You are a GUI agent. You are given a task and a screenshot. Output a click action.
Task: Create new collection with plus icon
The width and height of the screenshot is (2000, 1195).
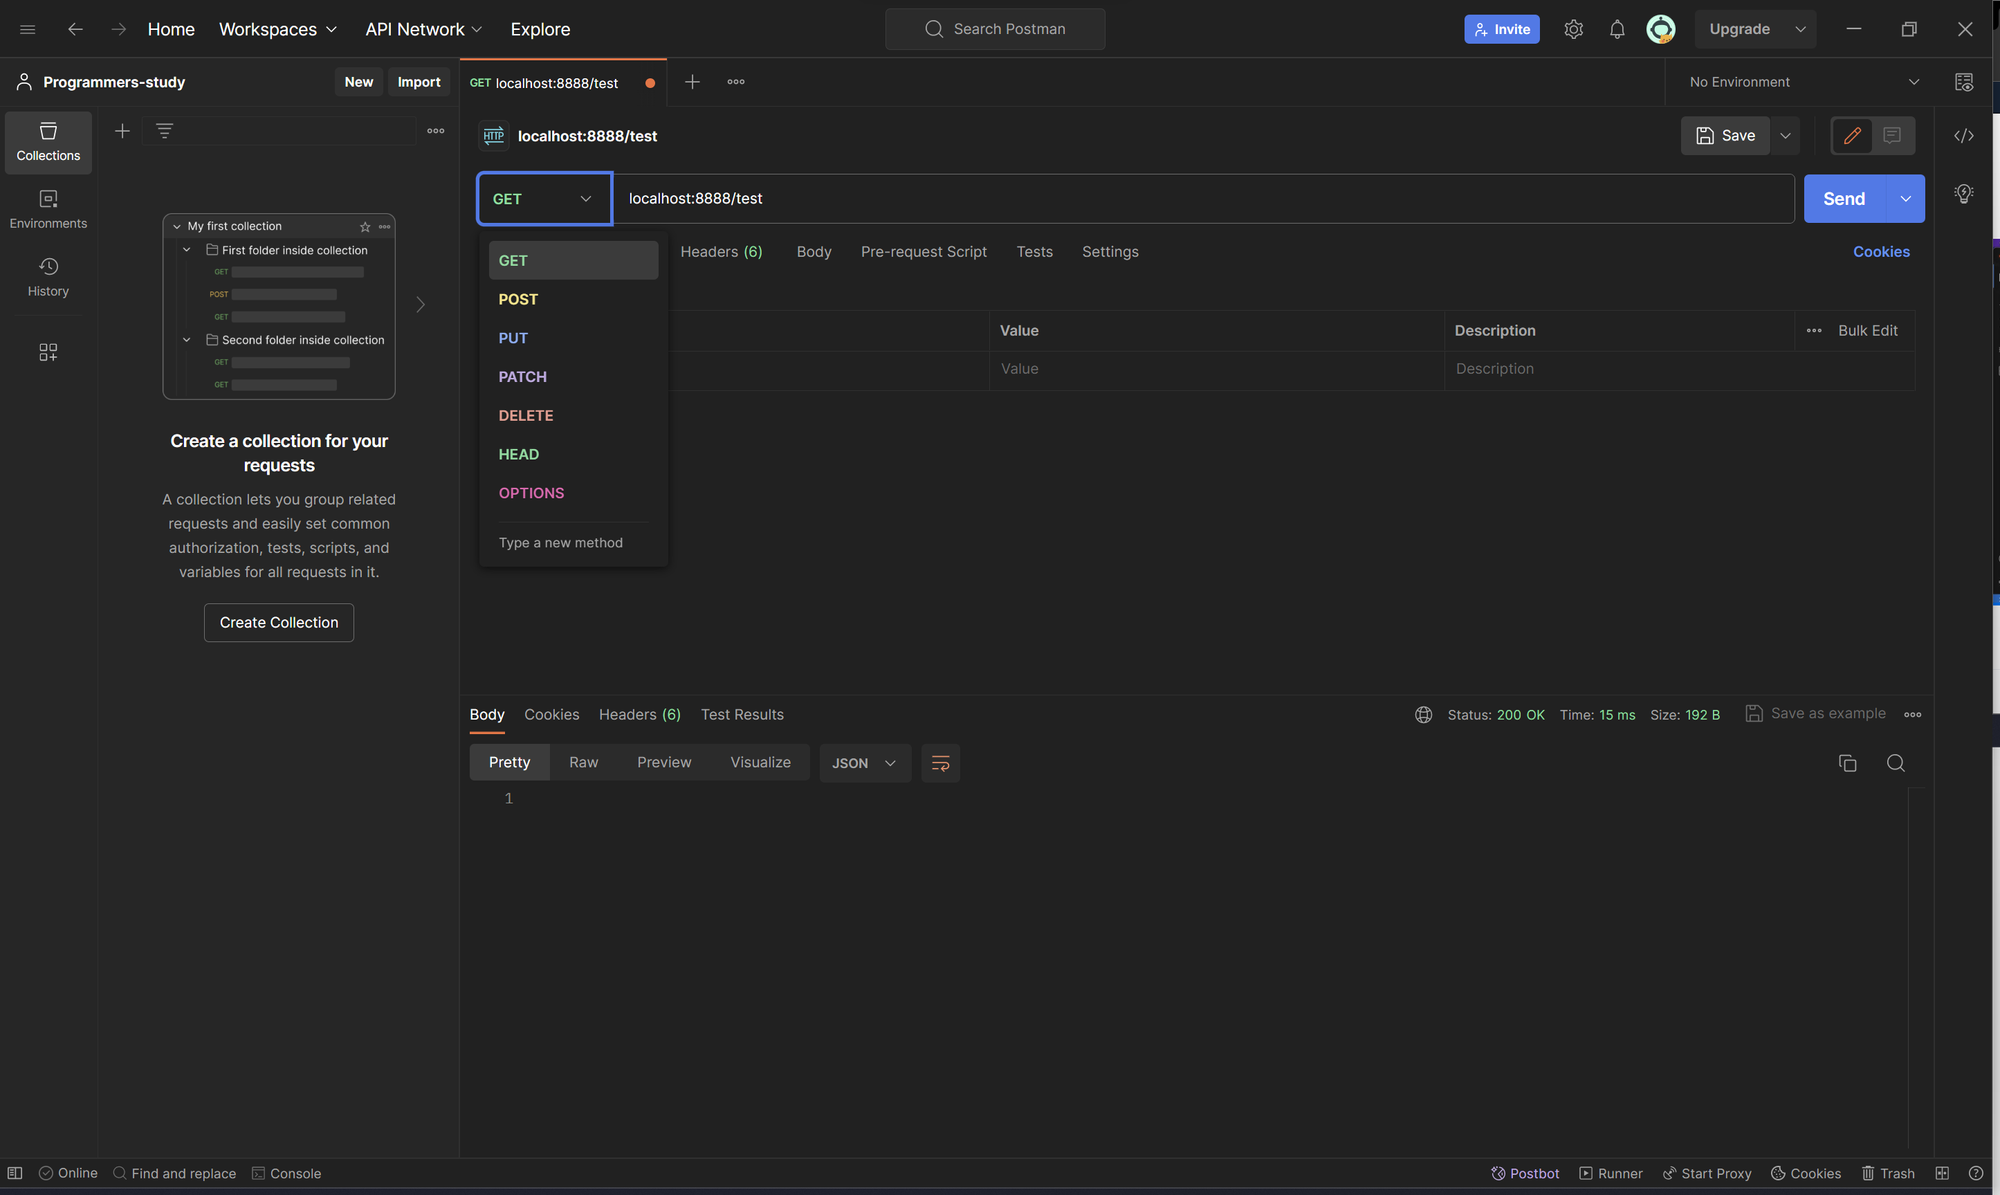(122, 131)
